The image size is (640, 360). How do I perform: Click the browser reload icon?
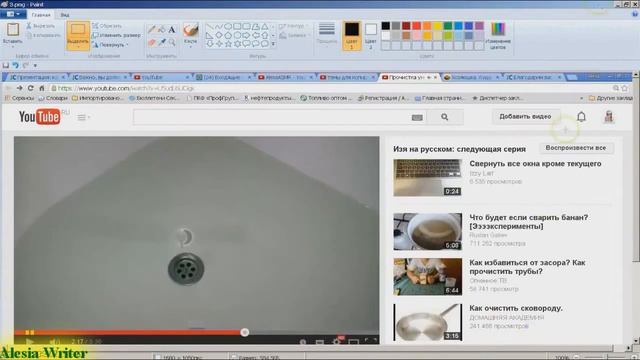31,88
